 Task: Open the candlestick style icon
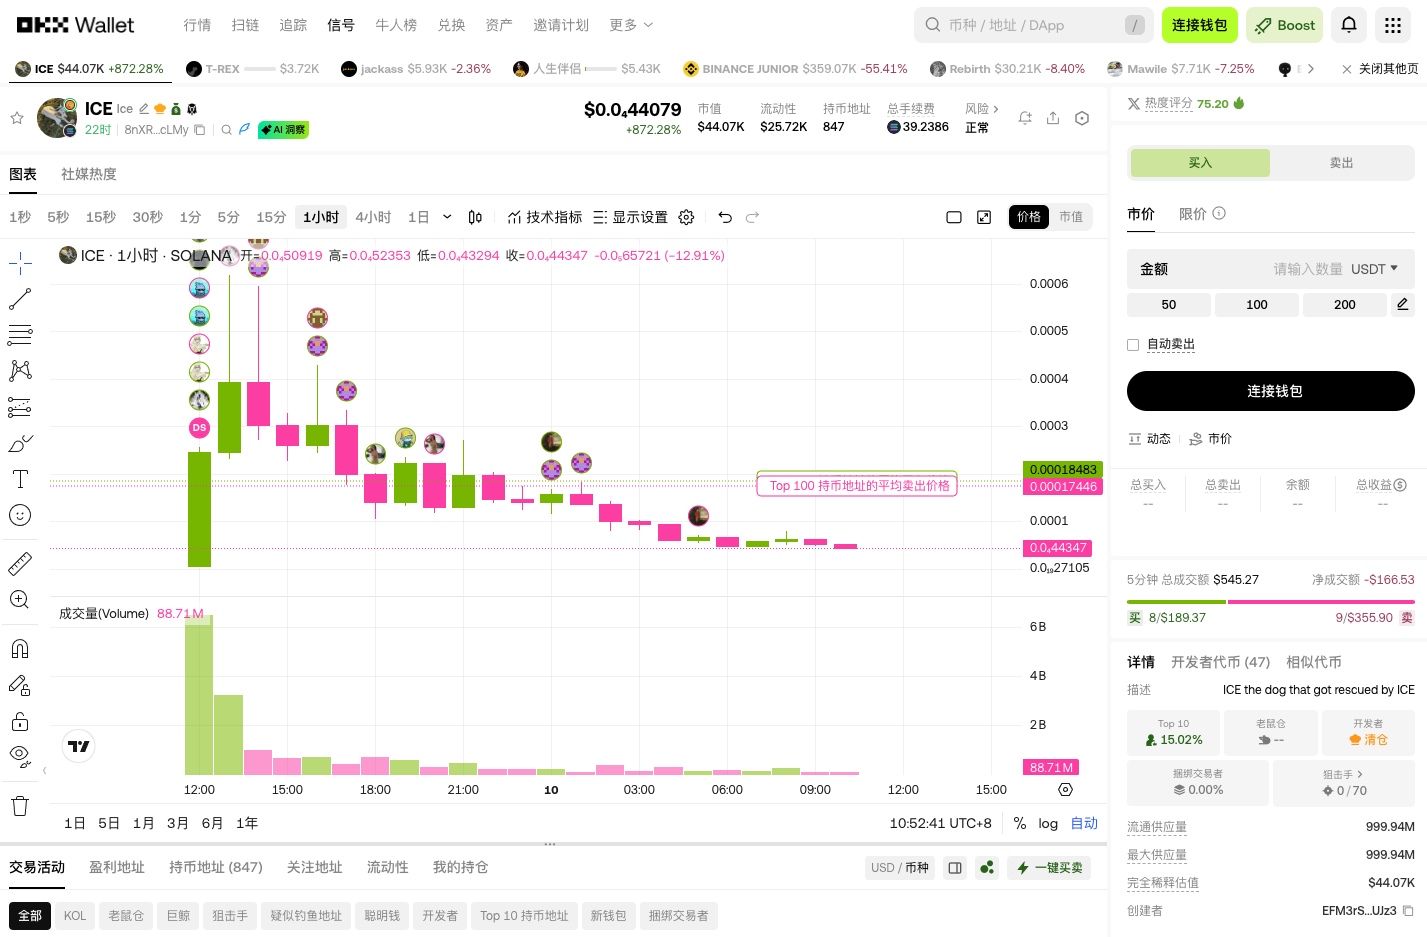tap(474, 216)
